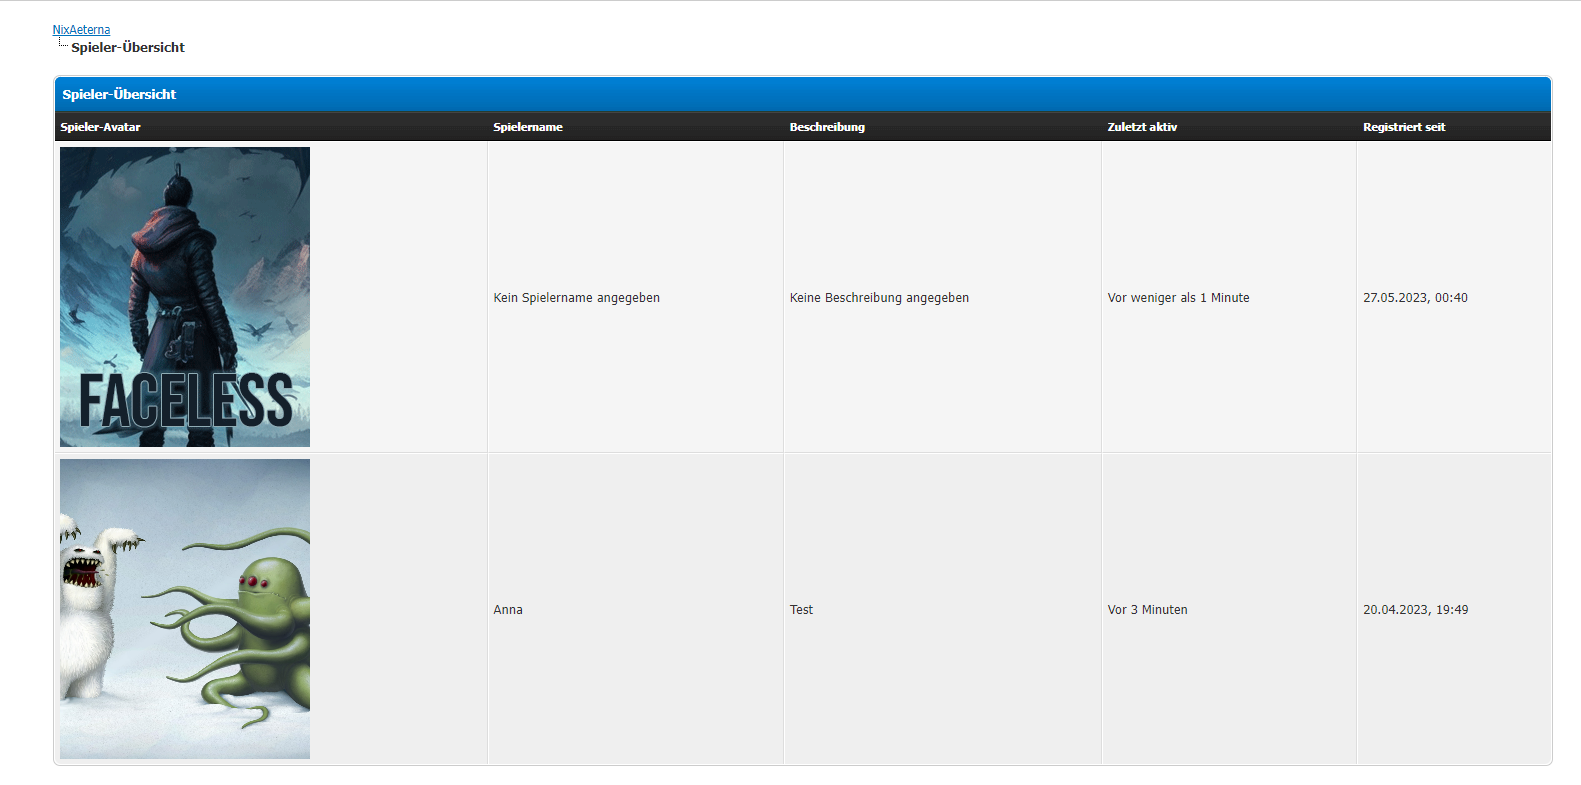Screen dimensions: 1581x785
Task: Click the description 'Test'
Action: coord(801,610)
